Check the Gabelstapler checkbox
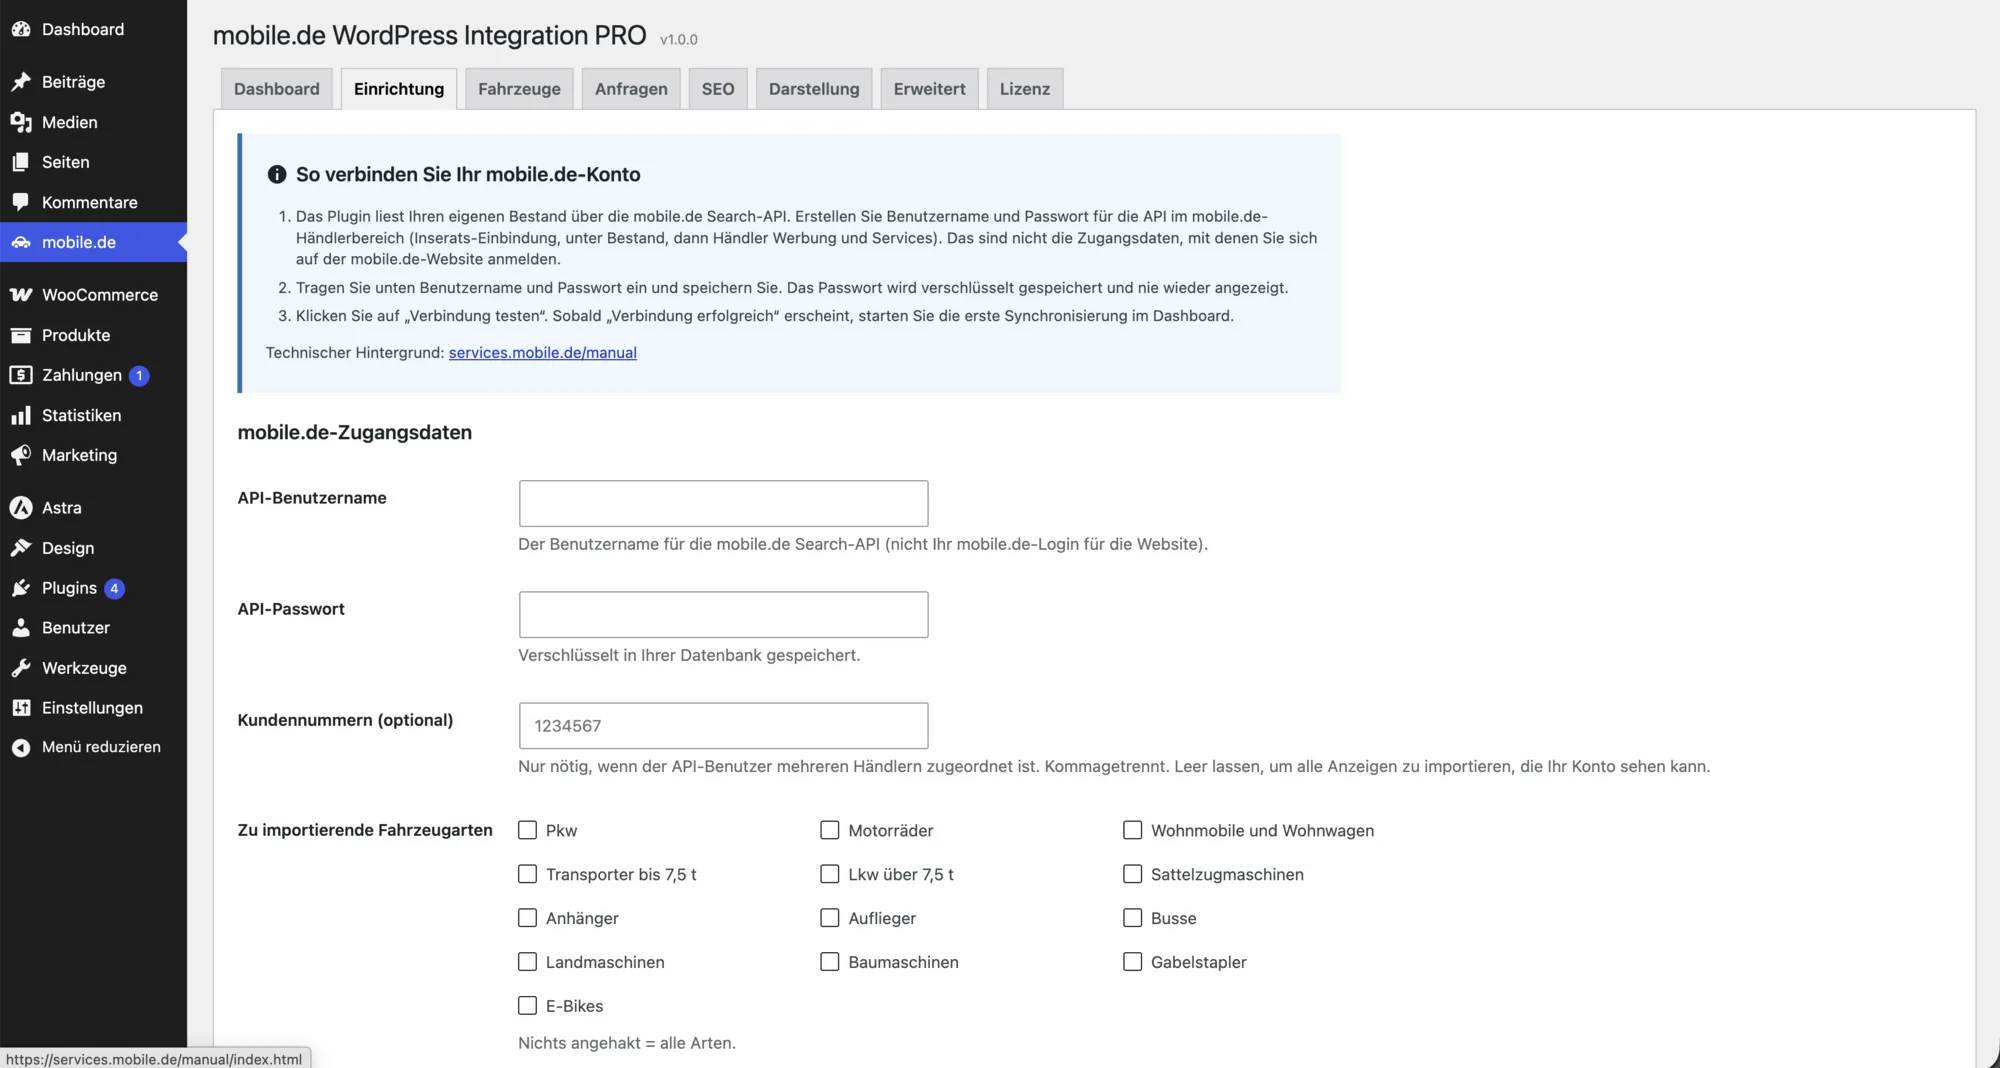 1132,962
